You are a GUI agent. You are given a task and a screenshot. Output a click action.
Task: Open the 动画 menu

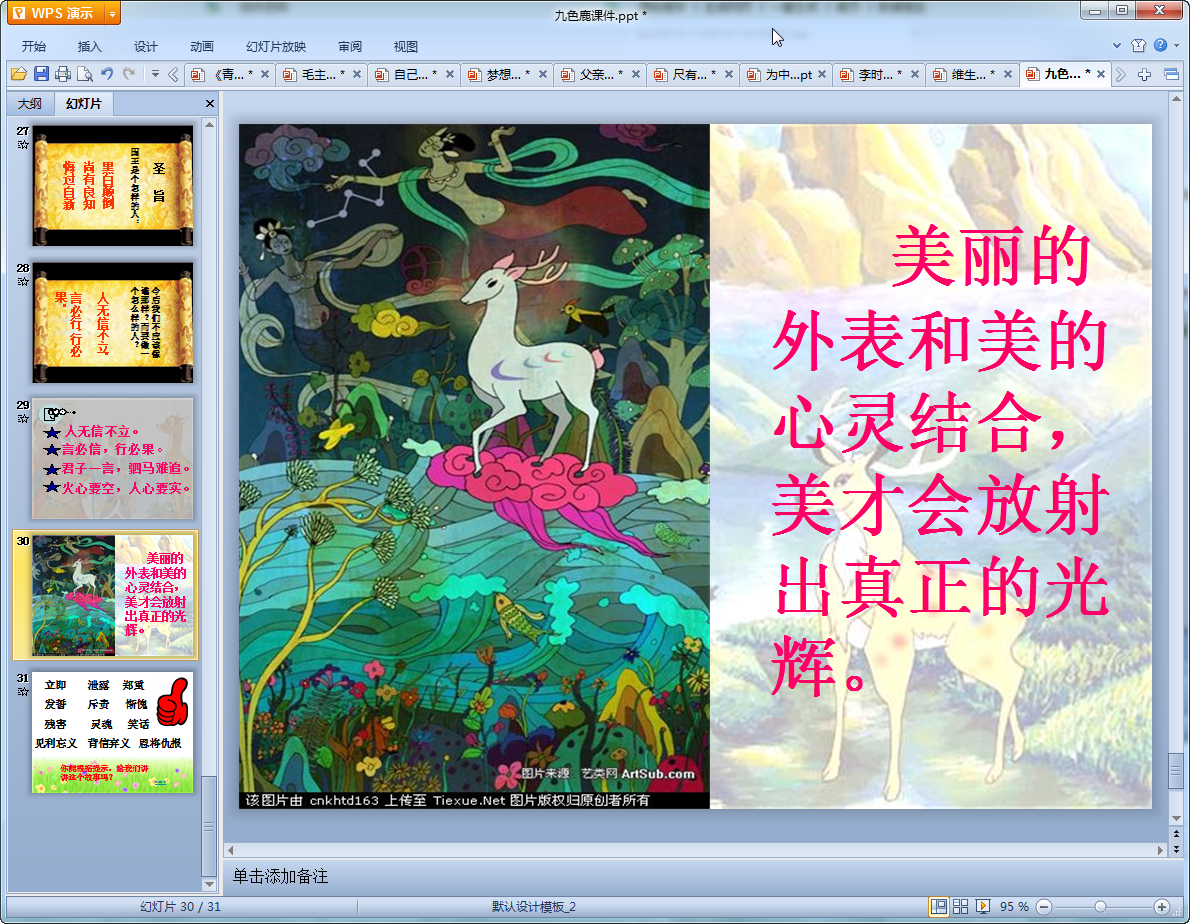pyautogui.click(x=202, y=46)
